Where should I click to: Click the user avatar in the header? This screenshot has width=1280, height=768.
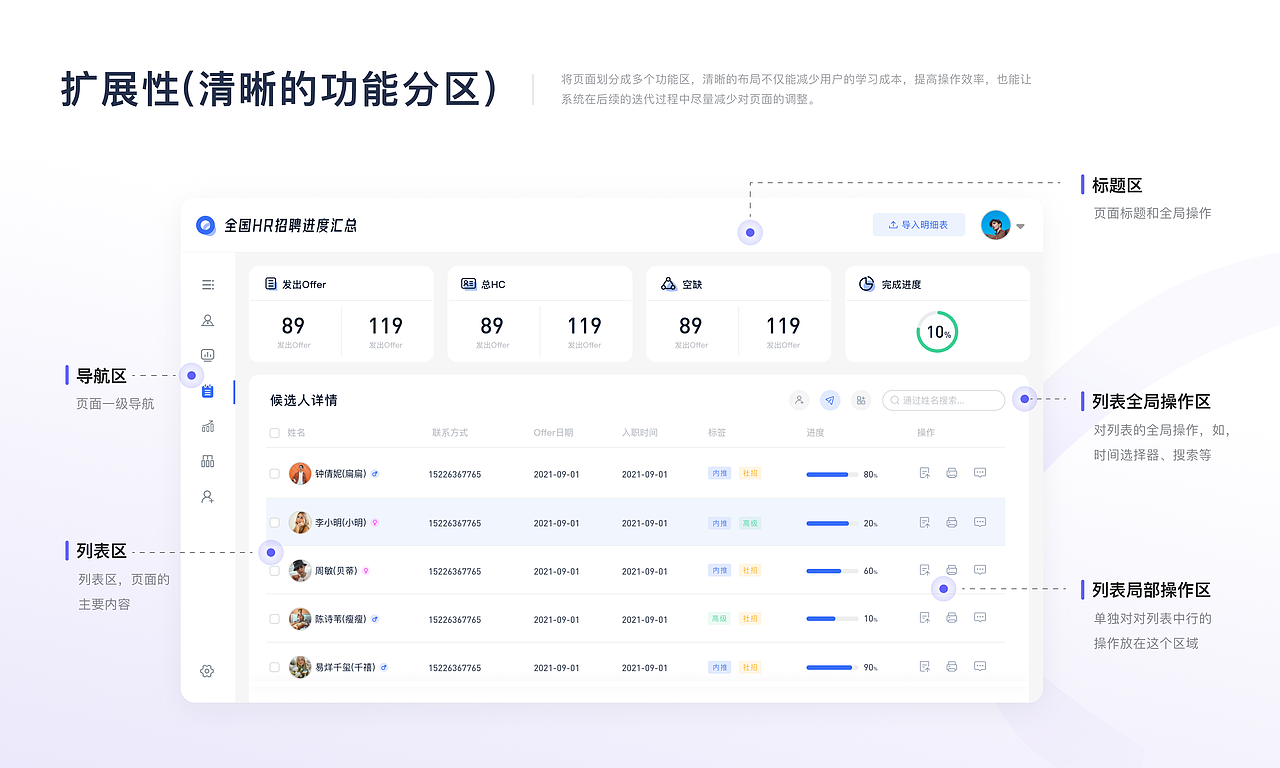pyautogui.click(x=995, y=225)
